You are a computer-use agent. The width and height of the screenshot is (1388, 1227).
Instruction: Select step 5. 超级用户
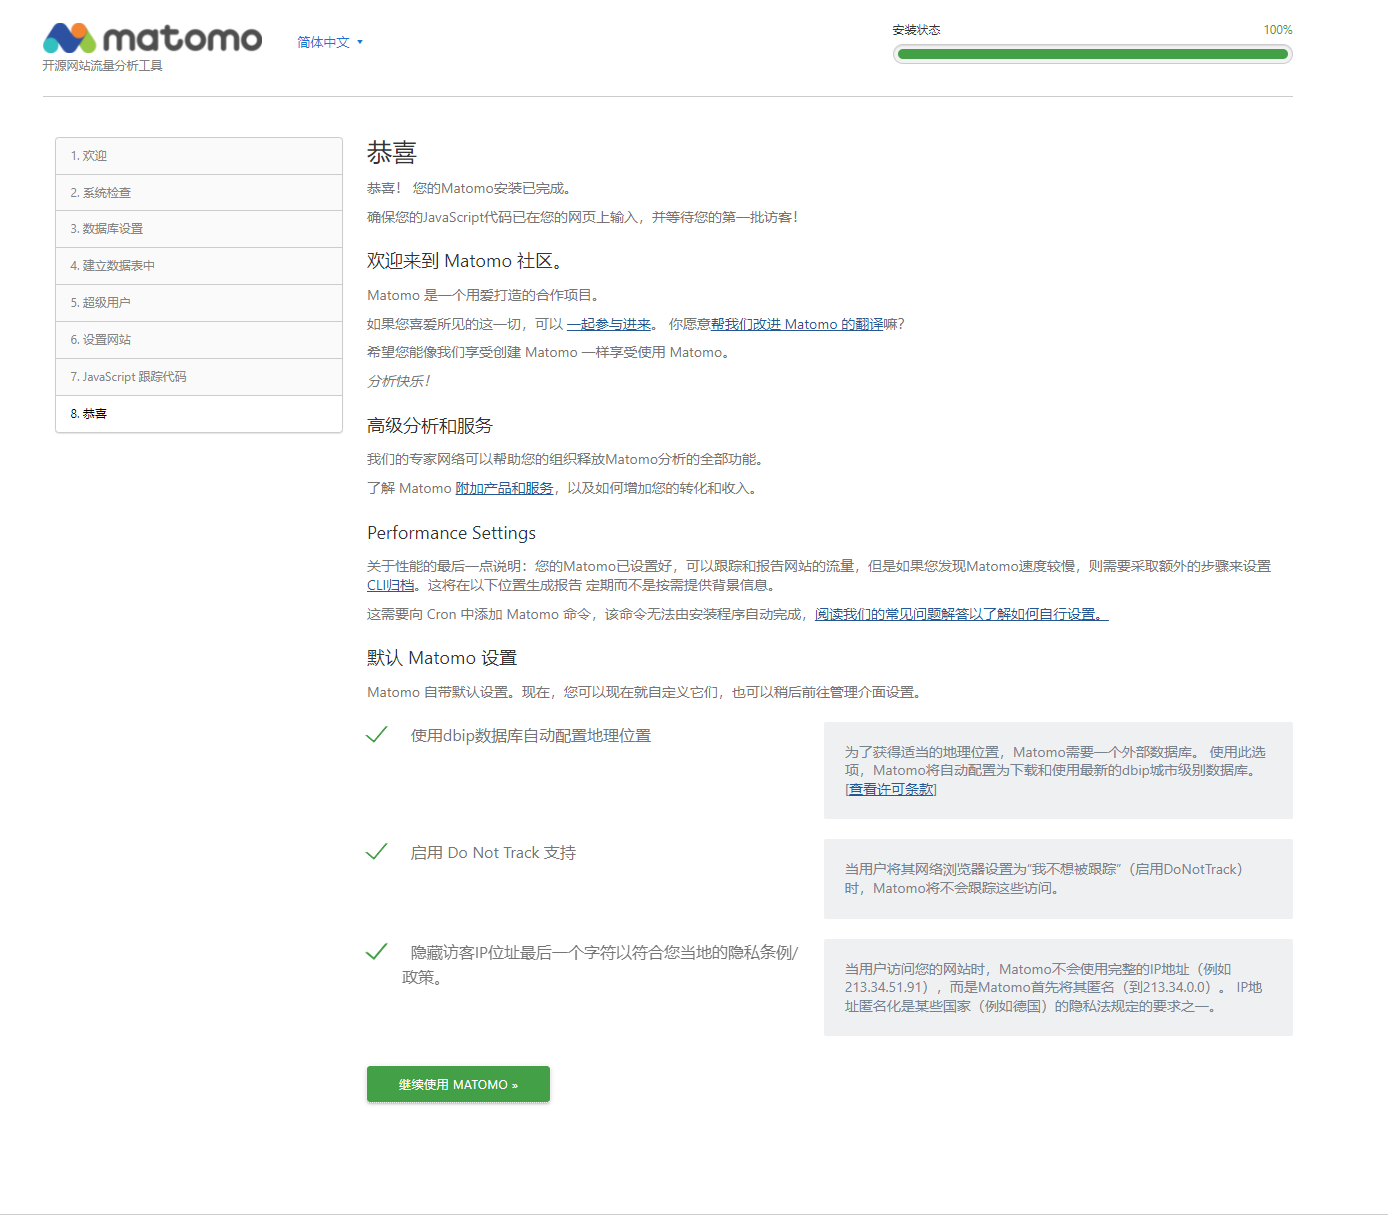tap(199, 303)
